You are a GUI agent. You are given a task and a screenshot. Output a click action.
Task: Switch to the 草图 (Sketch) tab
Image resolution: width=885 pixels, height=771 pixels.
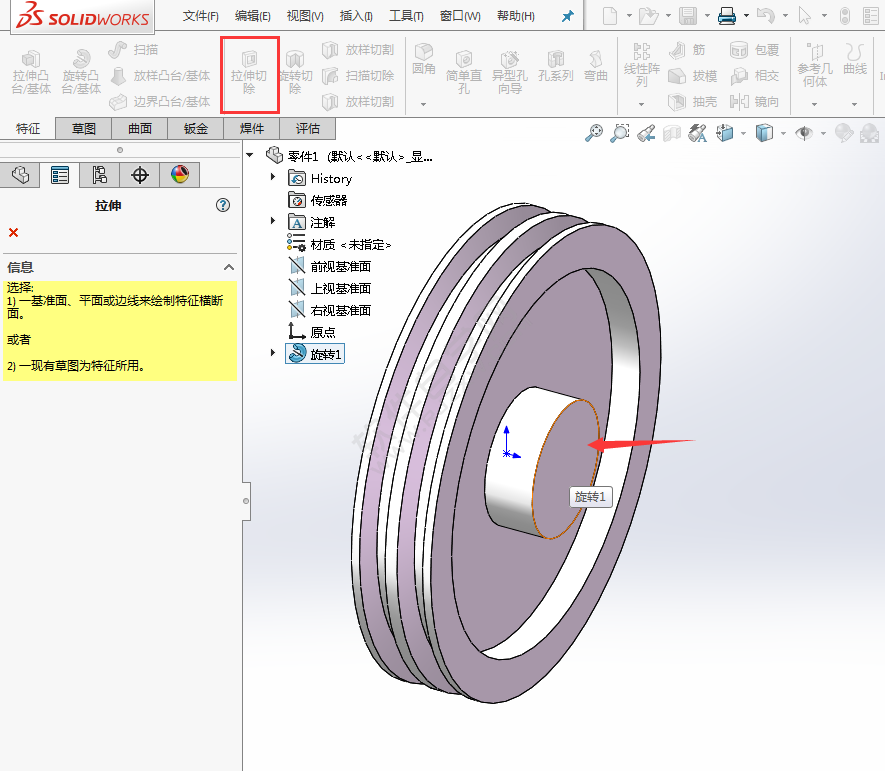click(x=84, y=129)
